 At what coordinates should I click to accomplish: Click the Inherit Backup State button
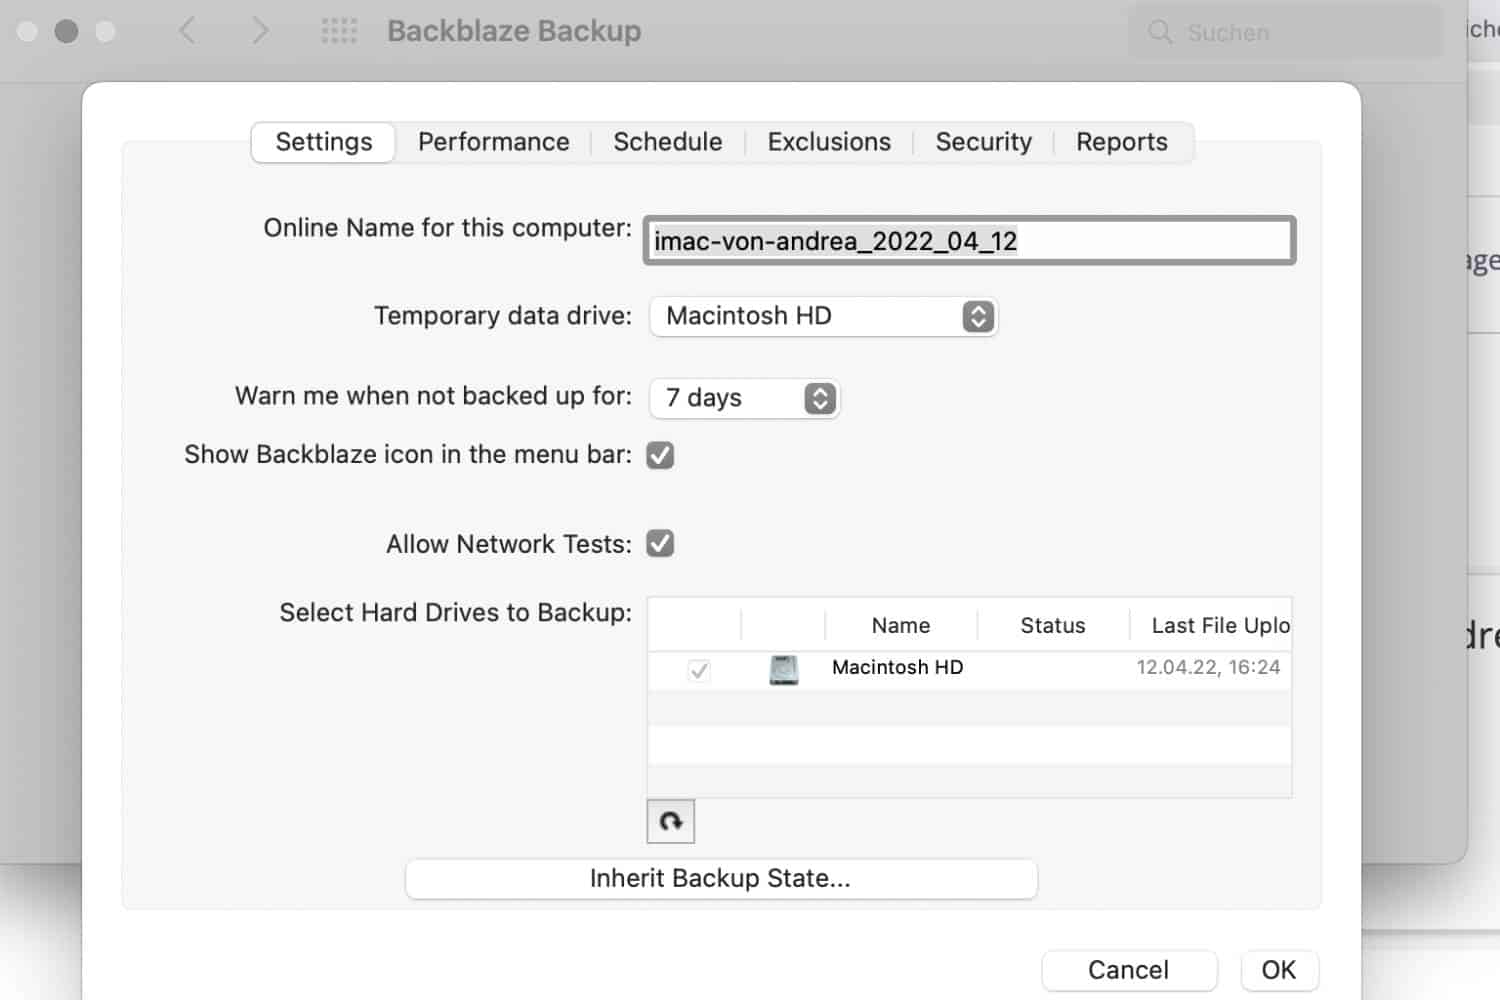[721, 878]
